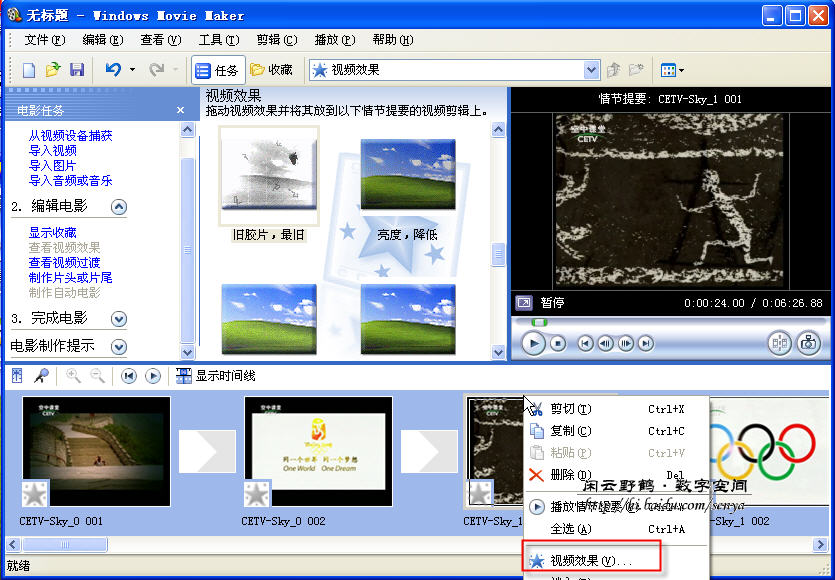Click the storyboard scroll-left arrow
This screenshot has width=835, height=580.
(13, 544)
